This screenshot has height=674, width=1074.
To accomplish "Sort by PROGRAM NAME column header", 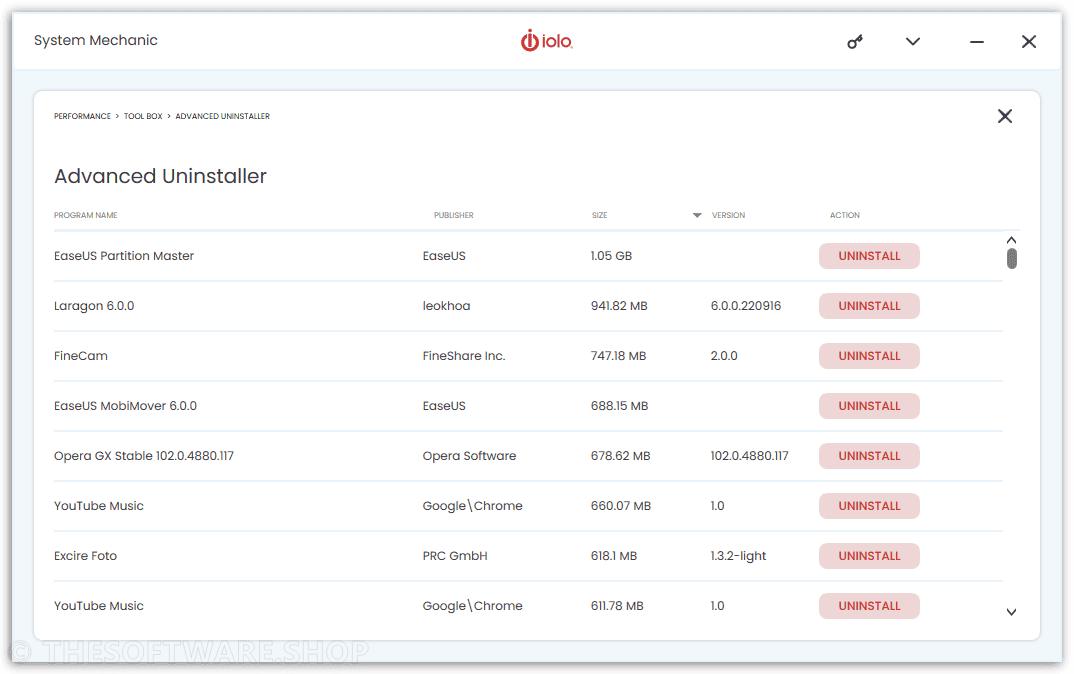I will [86, 215].
